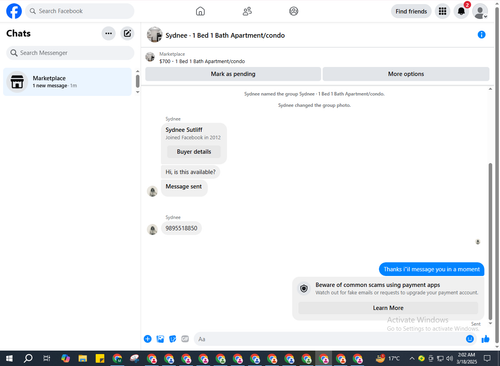The height and width of the screenshot is (366, 500).
Task: Open more actions plus icon in composer
Action: [148, 339]
